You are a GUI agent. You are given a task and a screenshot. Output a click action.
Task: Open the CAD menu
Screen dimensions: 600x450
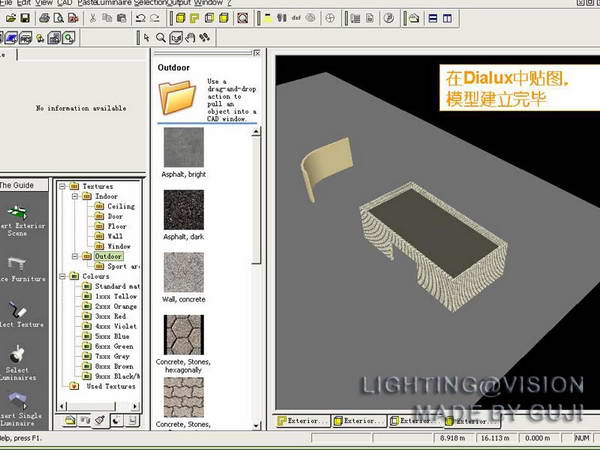pyautogui.click(x=64, y=3)
